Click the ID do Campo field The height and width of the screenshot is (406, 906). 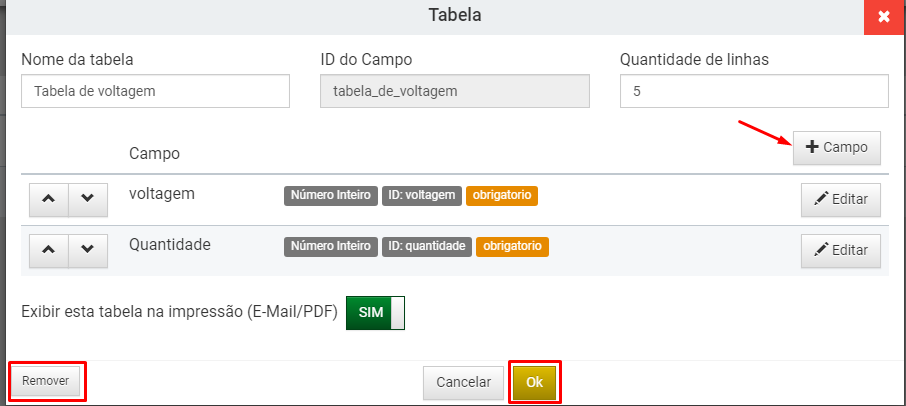(x=455, y=91)
